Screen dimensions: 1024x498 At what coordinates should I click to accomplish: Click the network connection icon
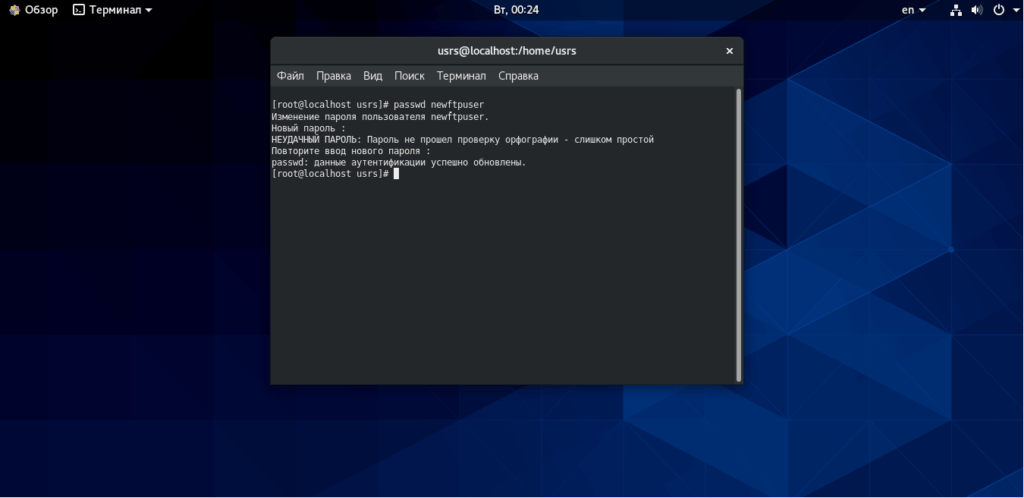(x=955, y=10)
